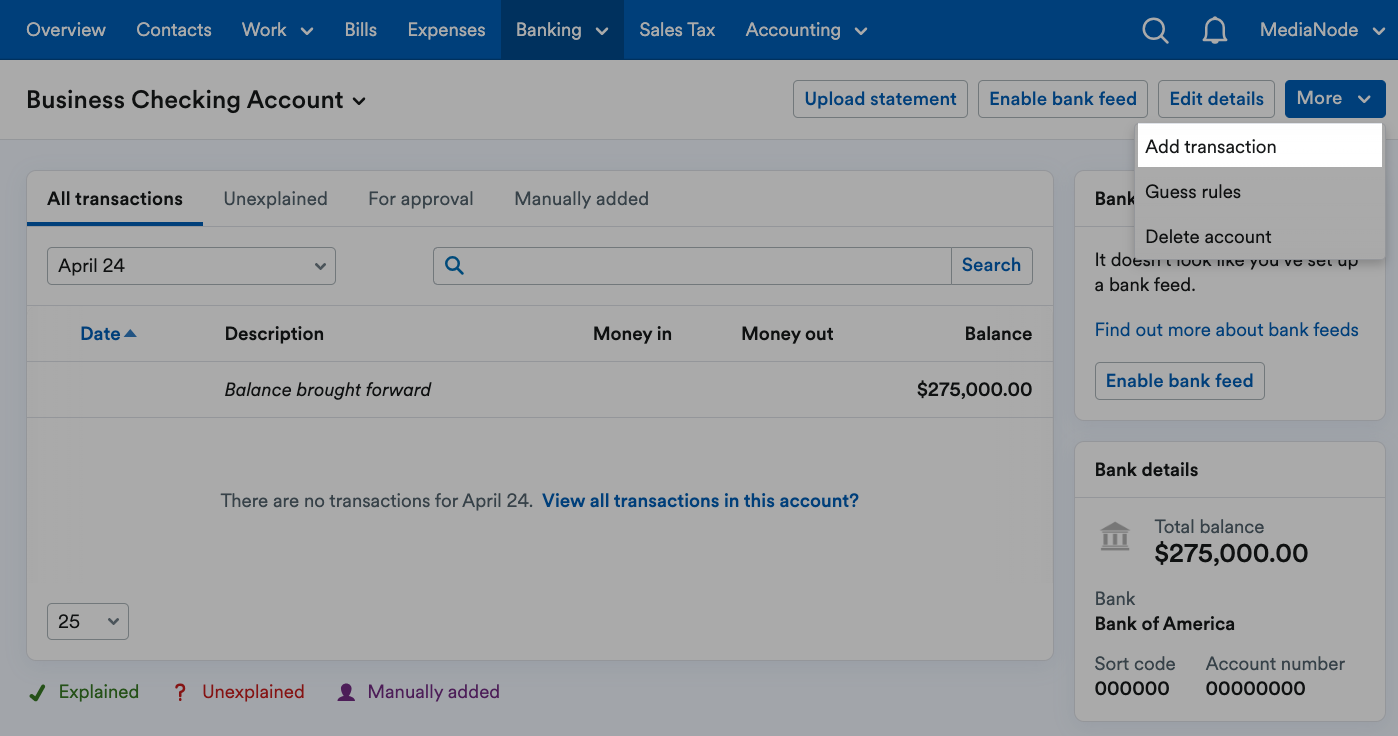Choose Guess rules from the More menu
1398x736 pixels.
(1195, 191)
